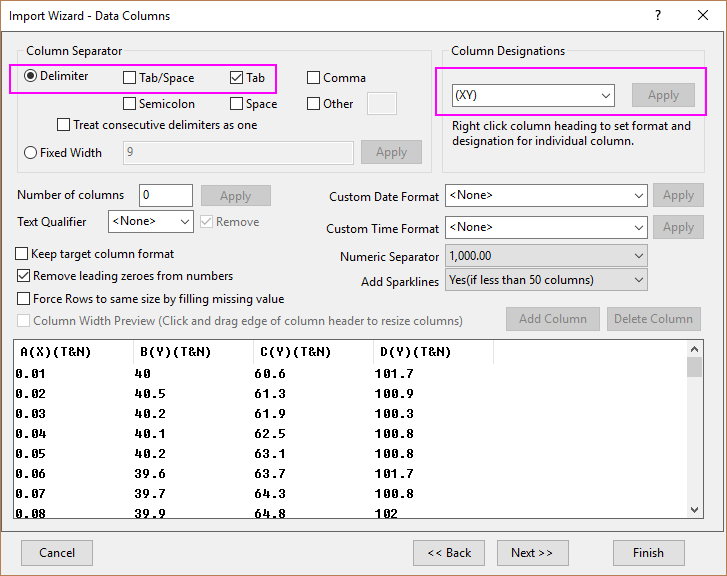Click the preview cell 60.6
Screen dimensions: 727x576
click(270, 374)
